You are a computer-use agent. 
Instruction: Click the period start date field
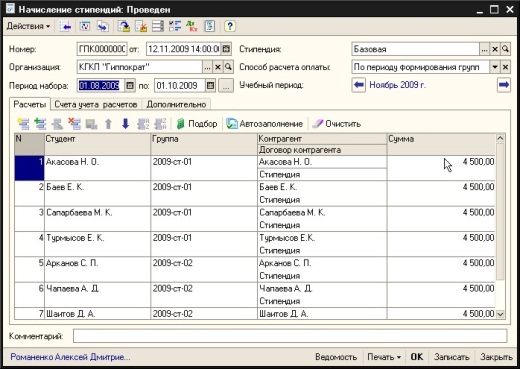[101, 86]
